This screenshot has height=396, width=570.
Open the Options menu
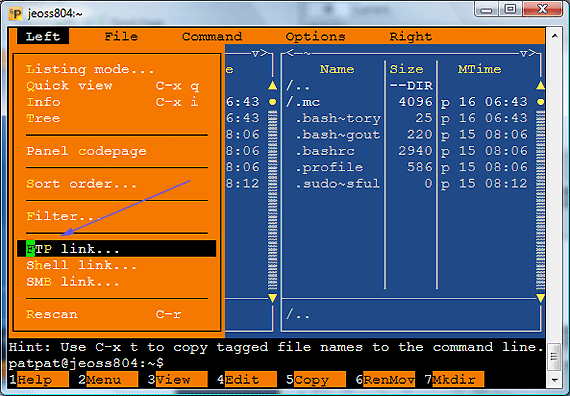pos(315,36)
